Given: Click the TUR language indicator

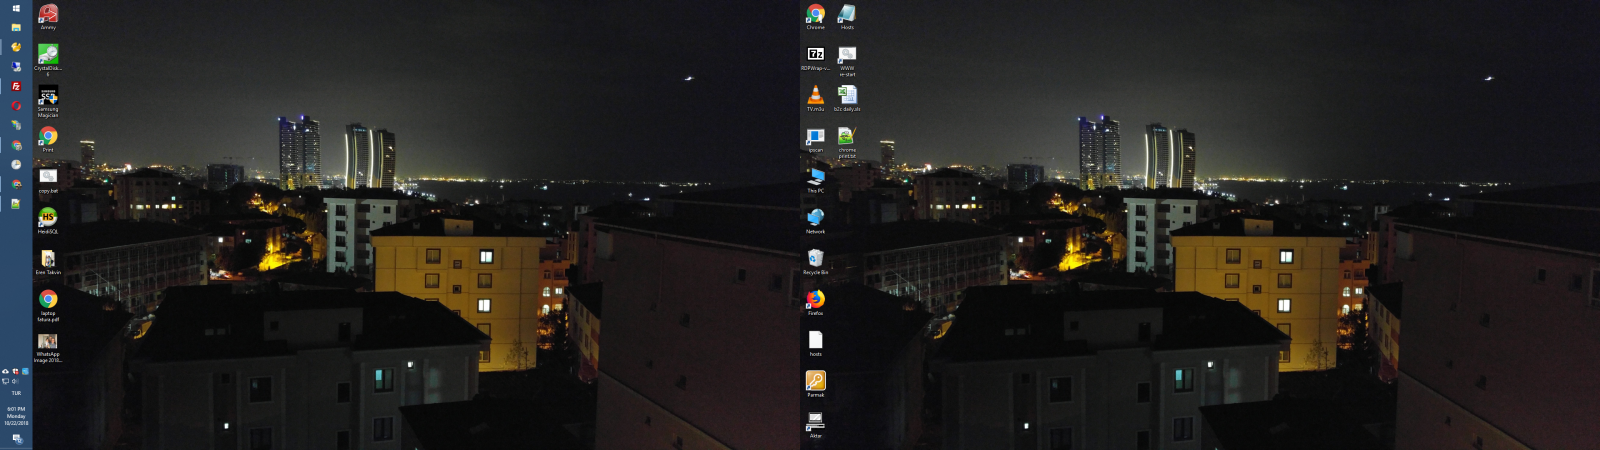Looking at the screenshot, I should [16, 393].
